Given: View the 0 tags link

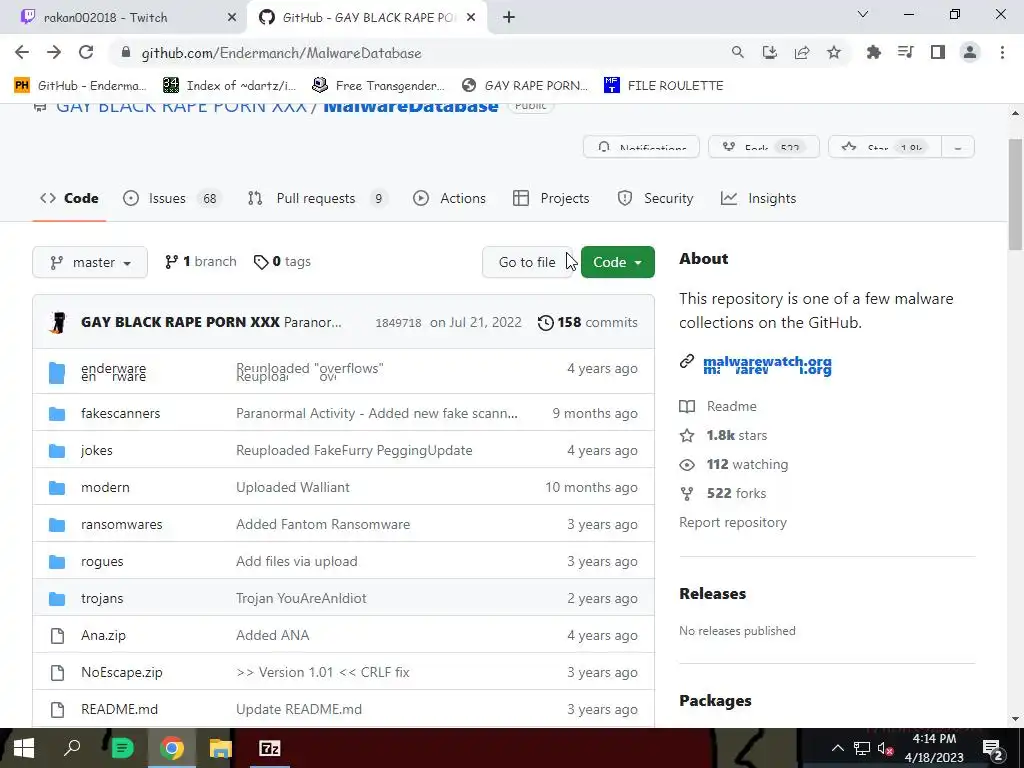Looking at the screenshot, I should click(282, 262).
